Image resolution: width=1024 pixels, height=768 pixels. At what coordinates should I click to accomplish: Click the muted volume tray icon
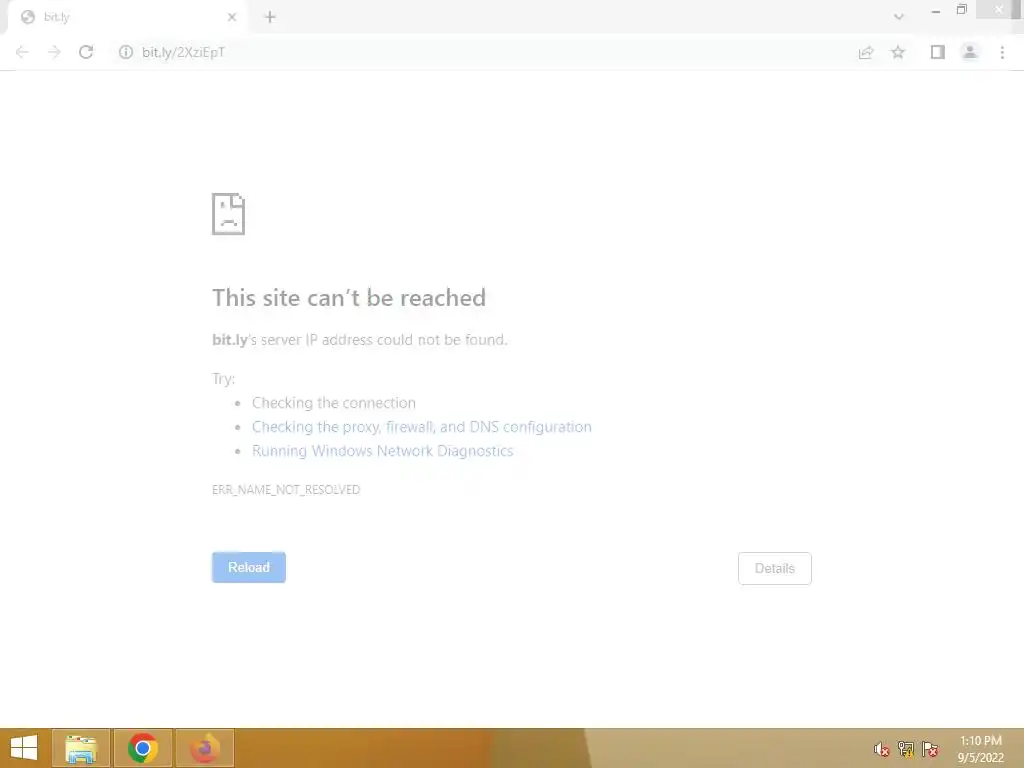[x=882, y=749]
